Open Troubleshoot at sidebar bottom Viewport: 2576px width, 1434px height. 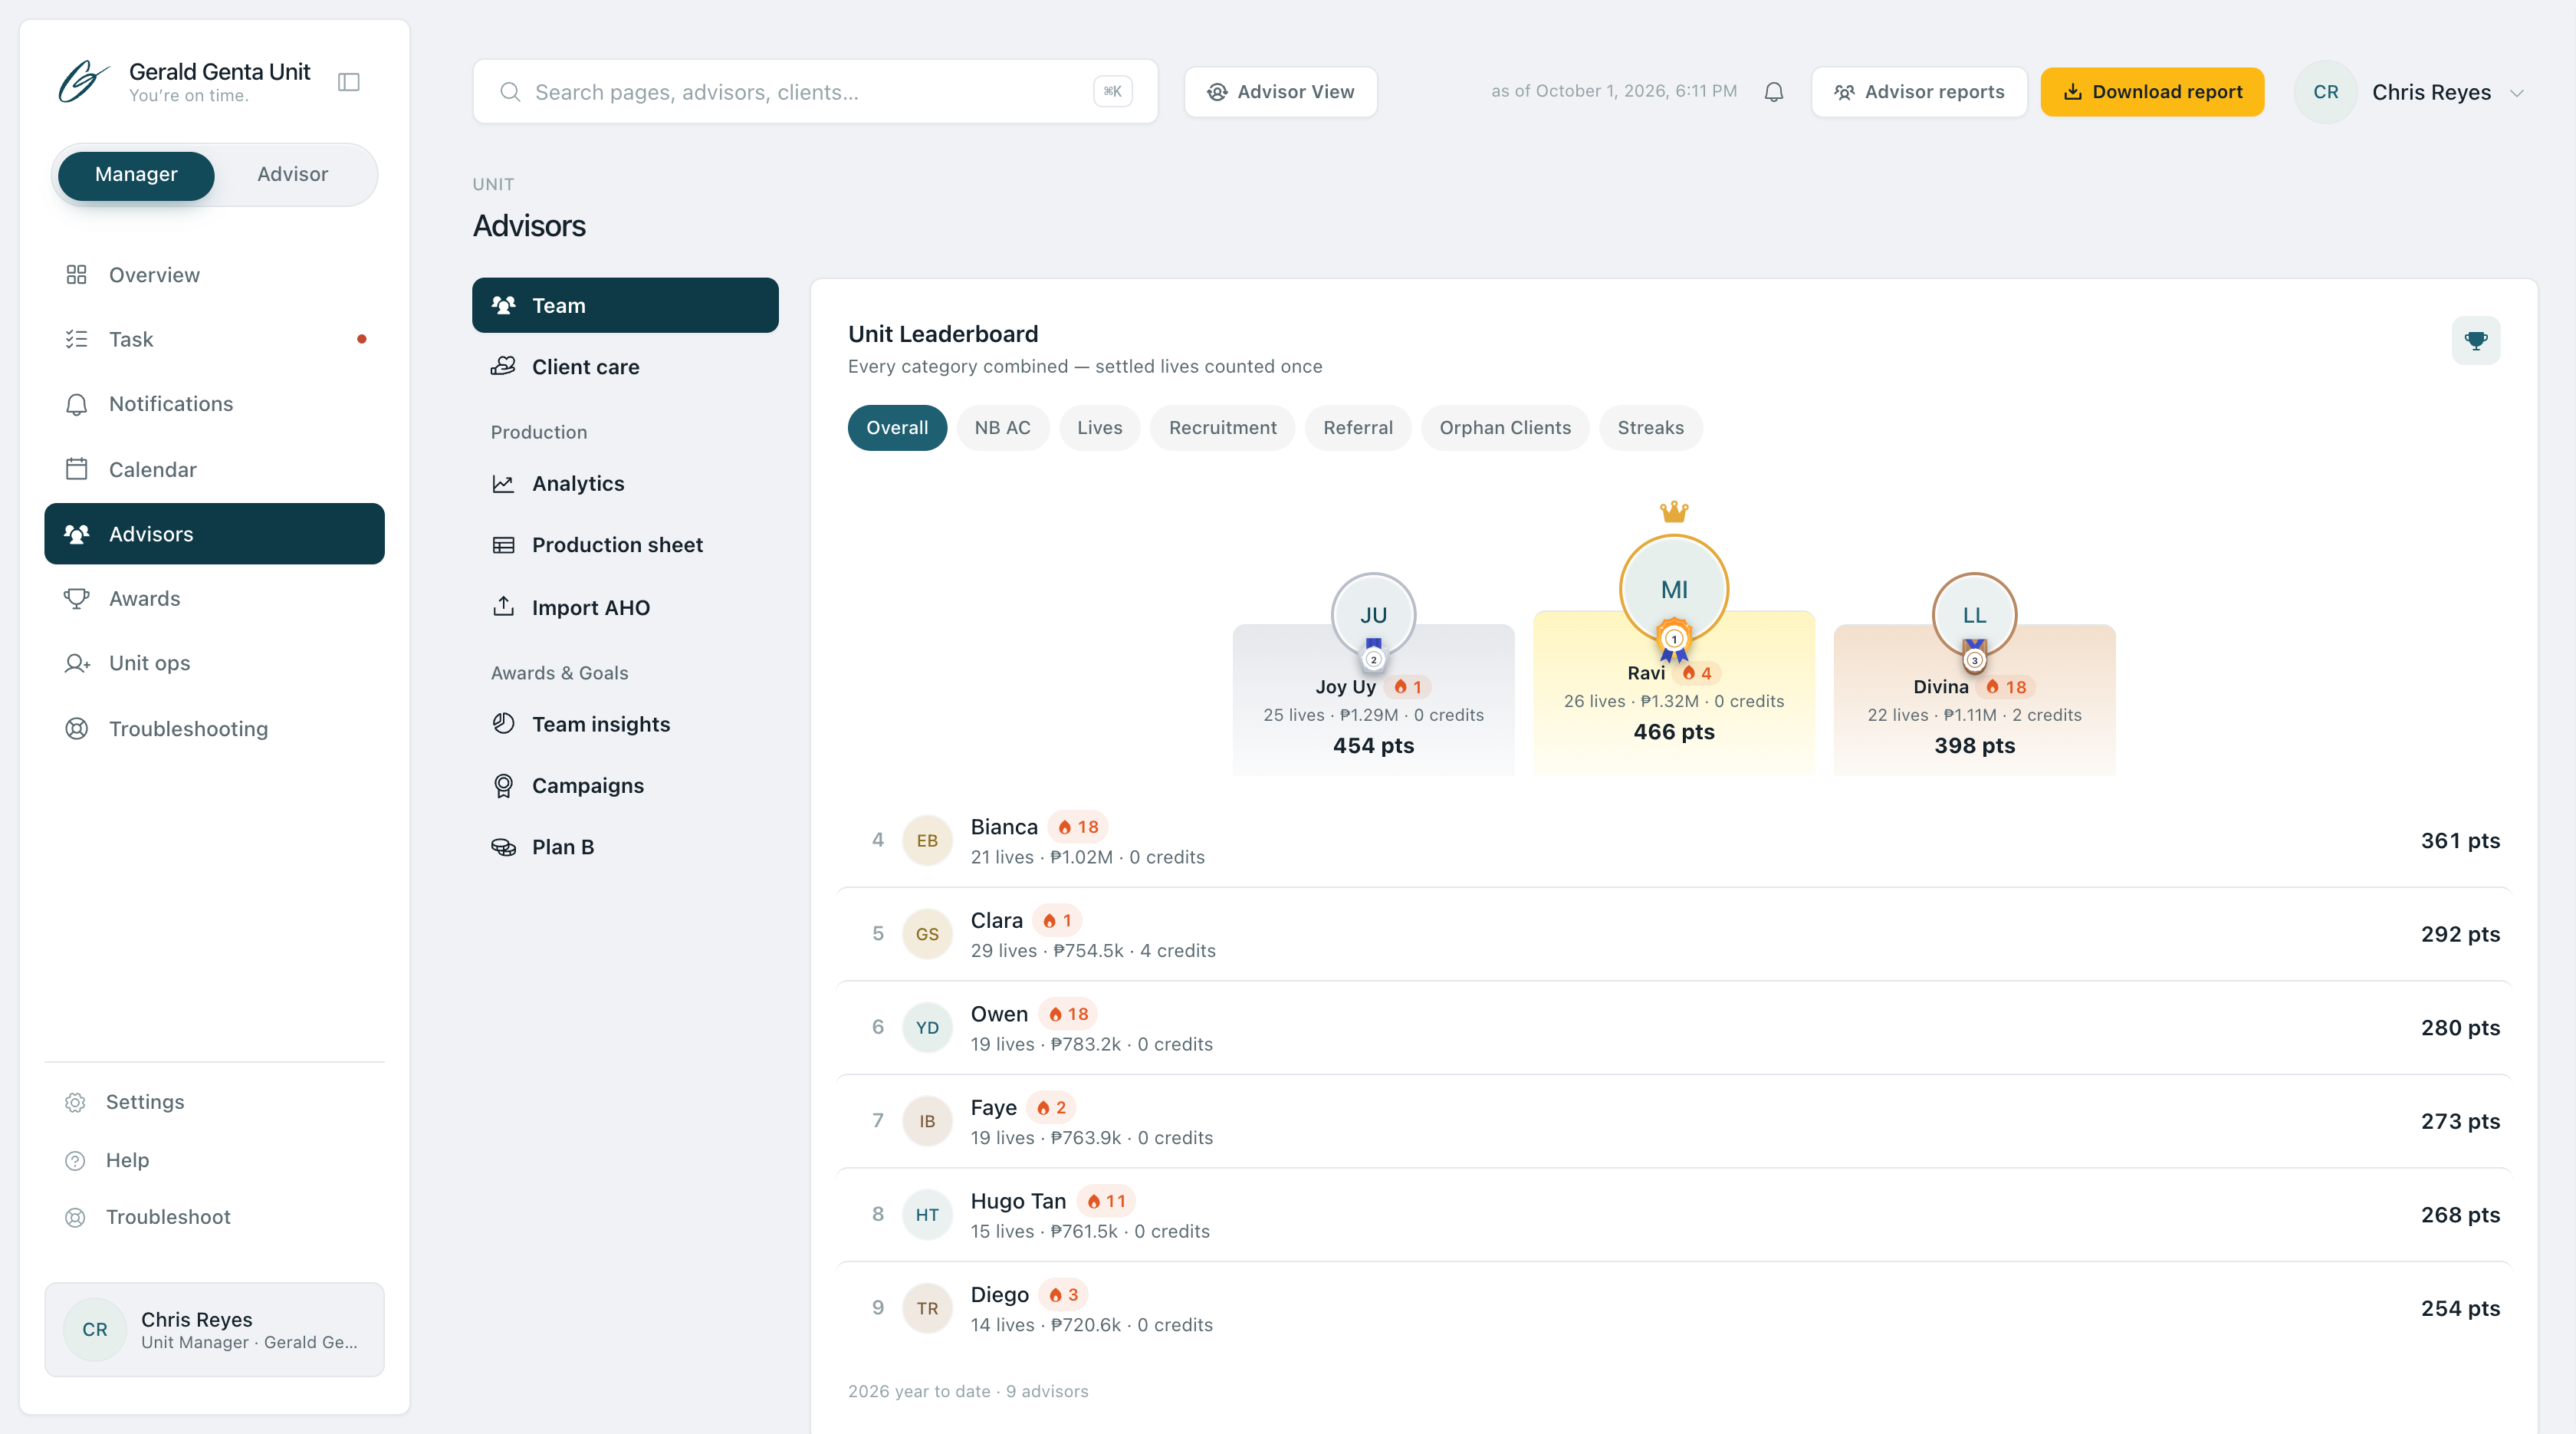click(214, 1217)
